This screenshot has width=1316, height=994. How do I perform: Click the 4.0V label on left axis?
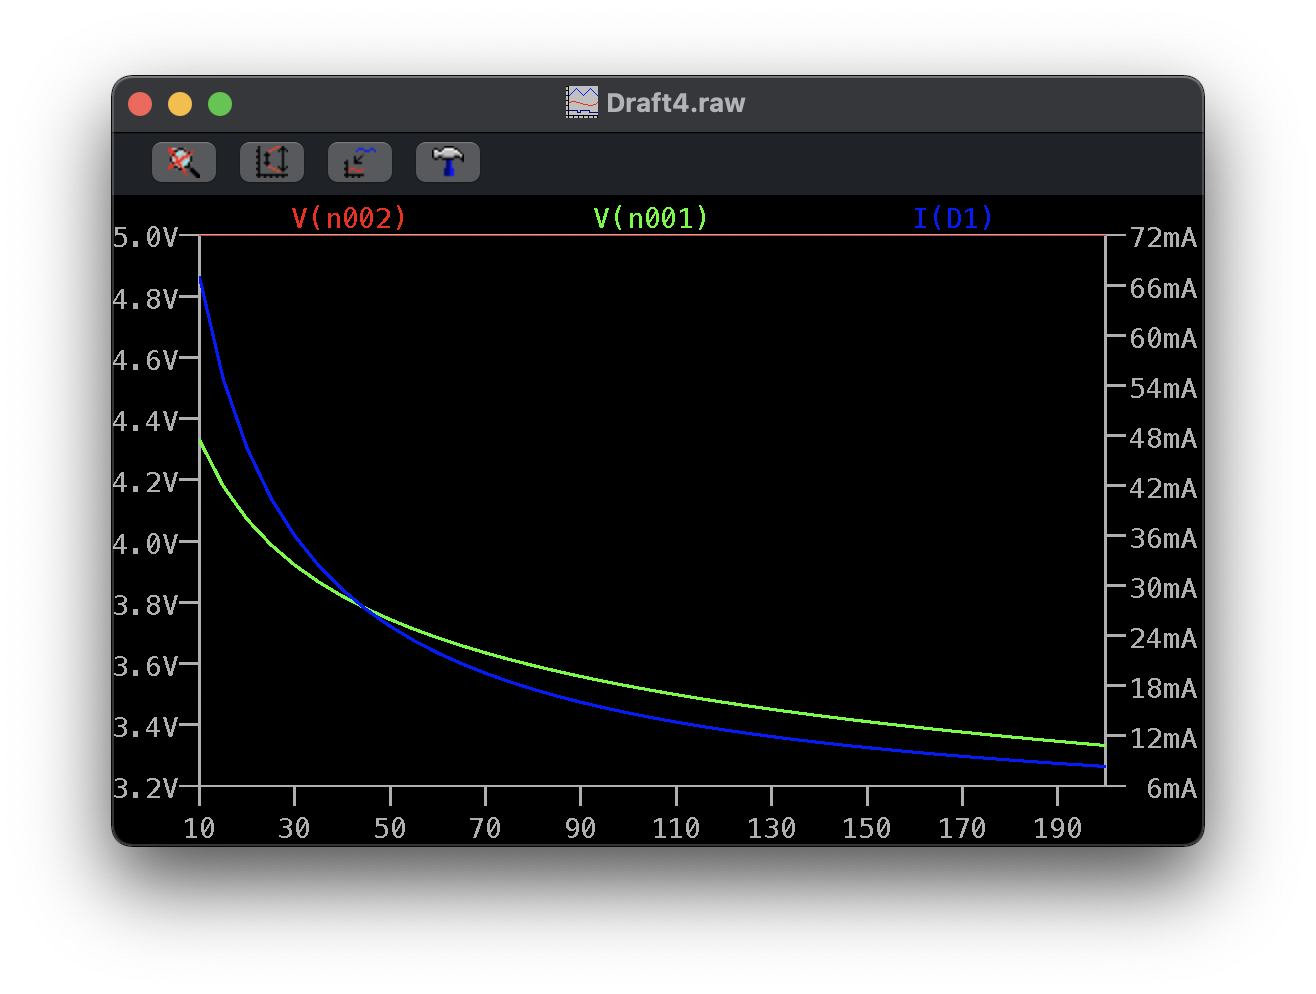click(145, 544)
